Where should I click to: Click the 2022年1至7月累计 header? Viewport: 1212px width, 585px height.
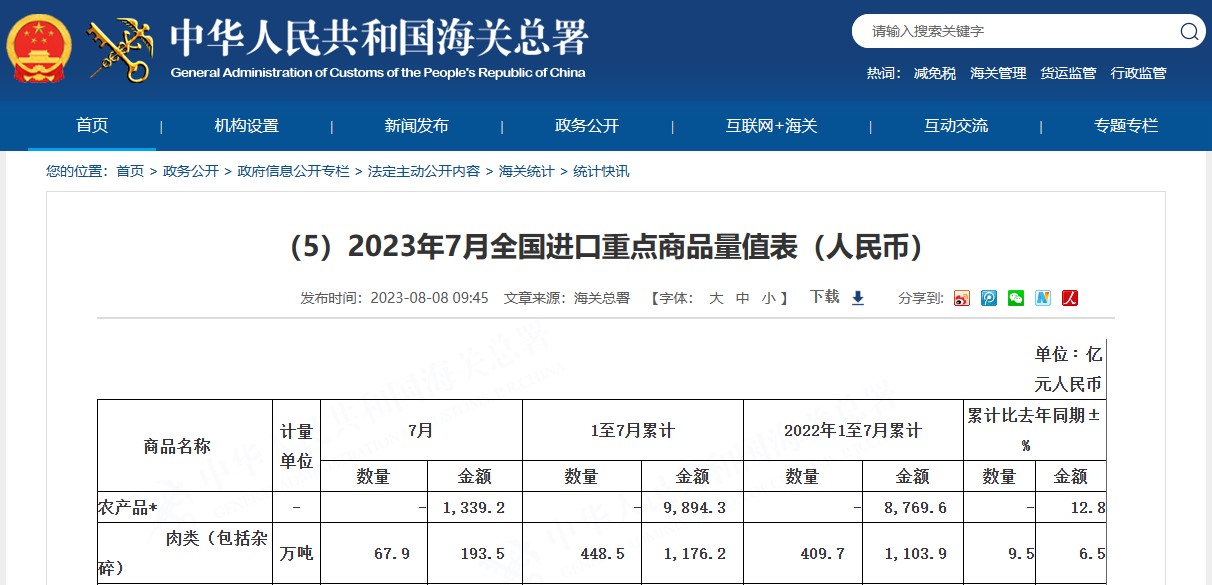pyautogui.click(x=853, y=431)
